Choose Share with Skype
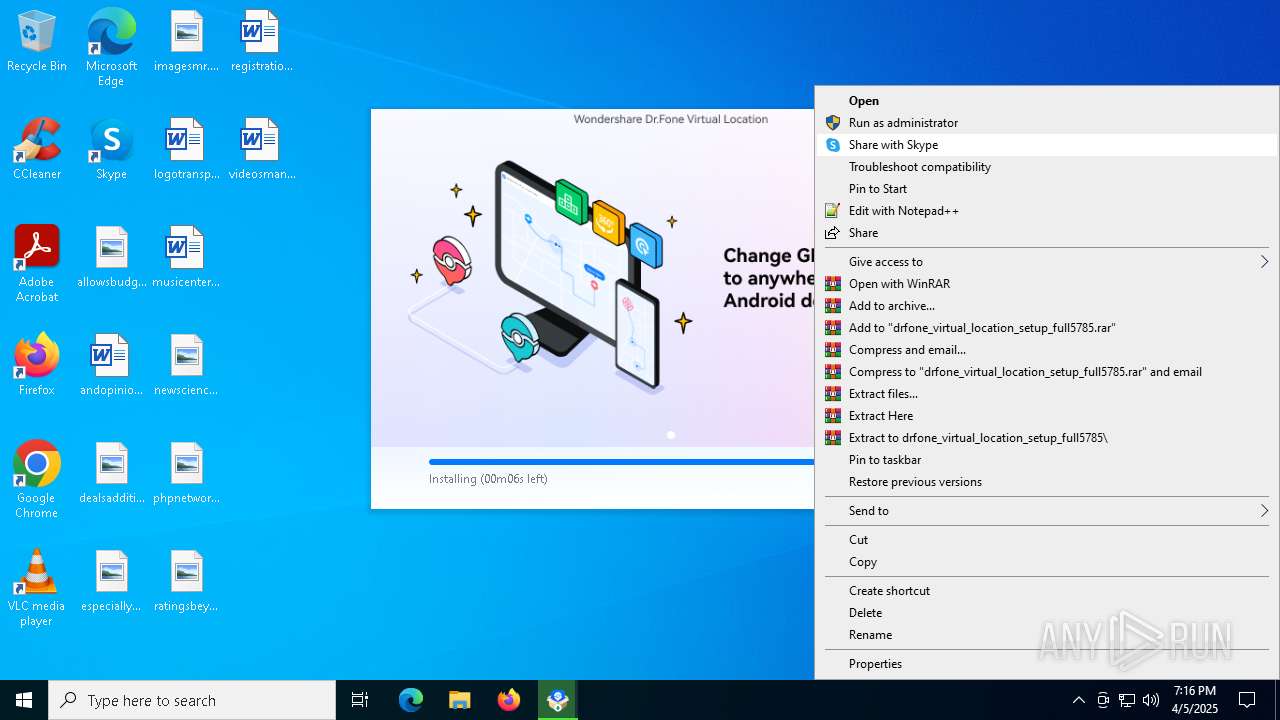 click(x=1049, y=144)
